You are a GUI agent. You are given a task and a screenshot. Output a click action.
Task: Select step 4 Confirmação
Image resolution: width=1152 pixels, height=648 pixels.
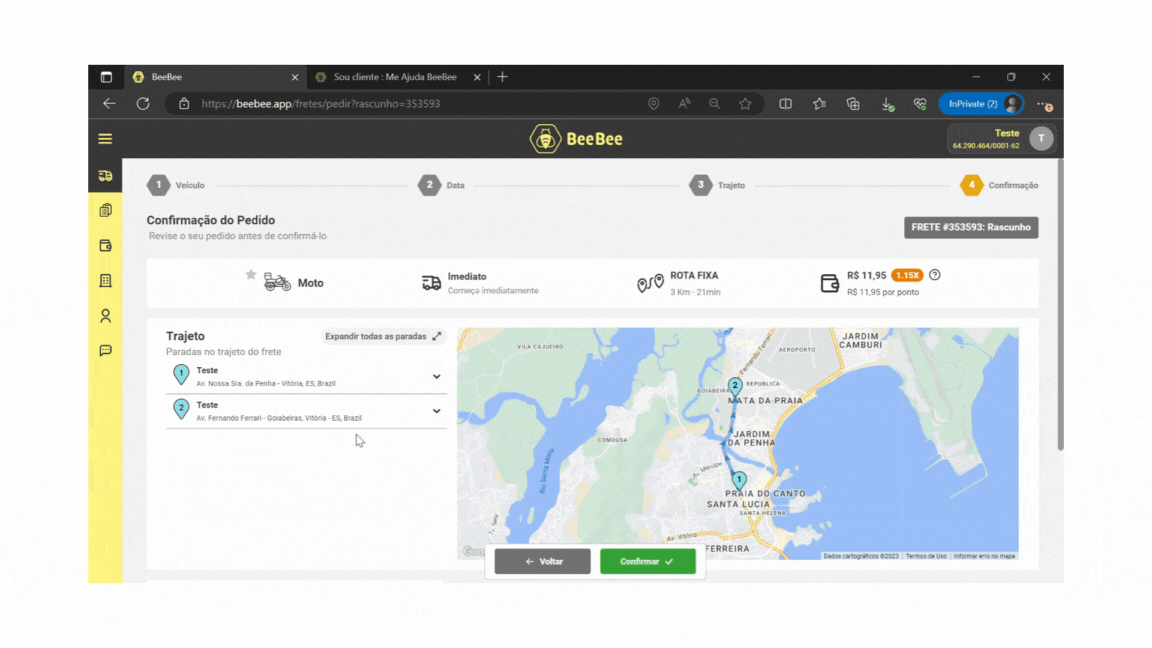click(x=999, y=185)
